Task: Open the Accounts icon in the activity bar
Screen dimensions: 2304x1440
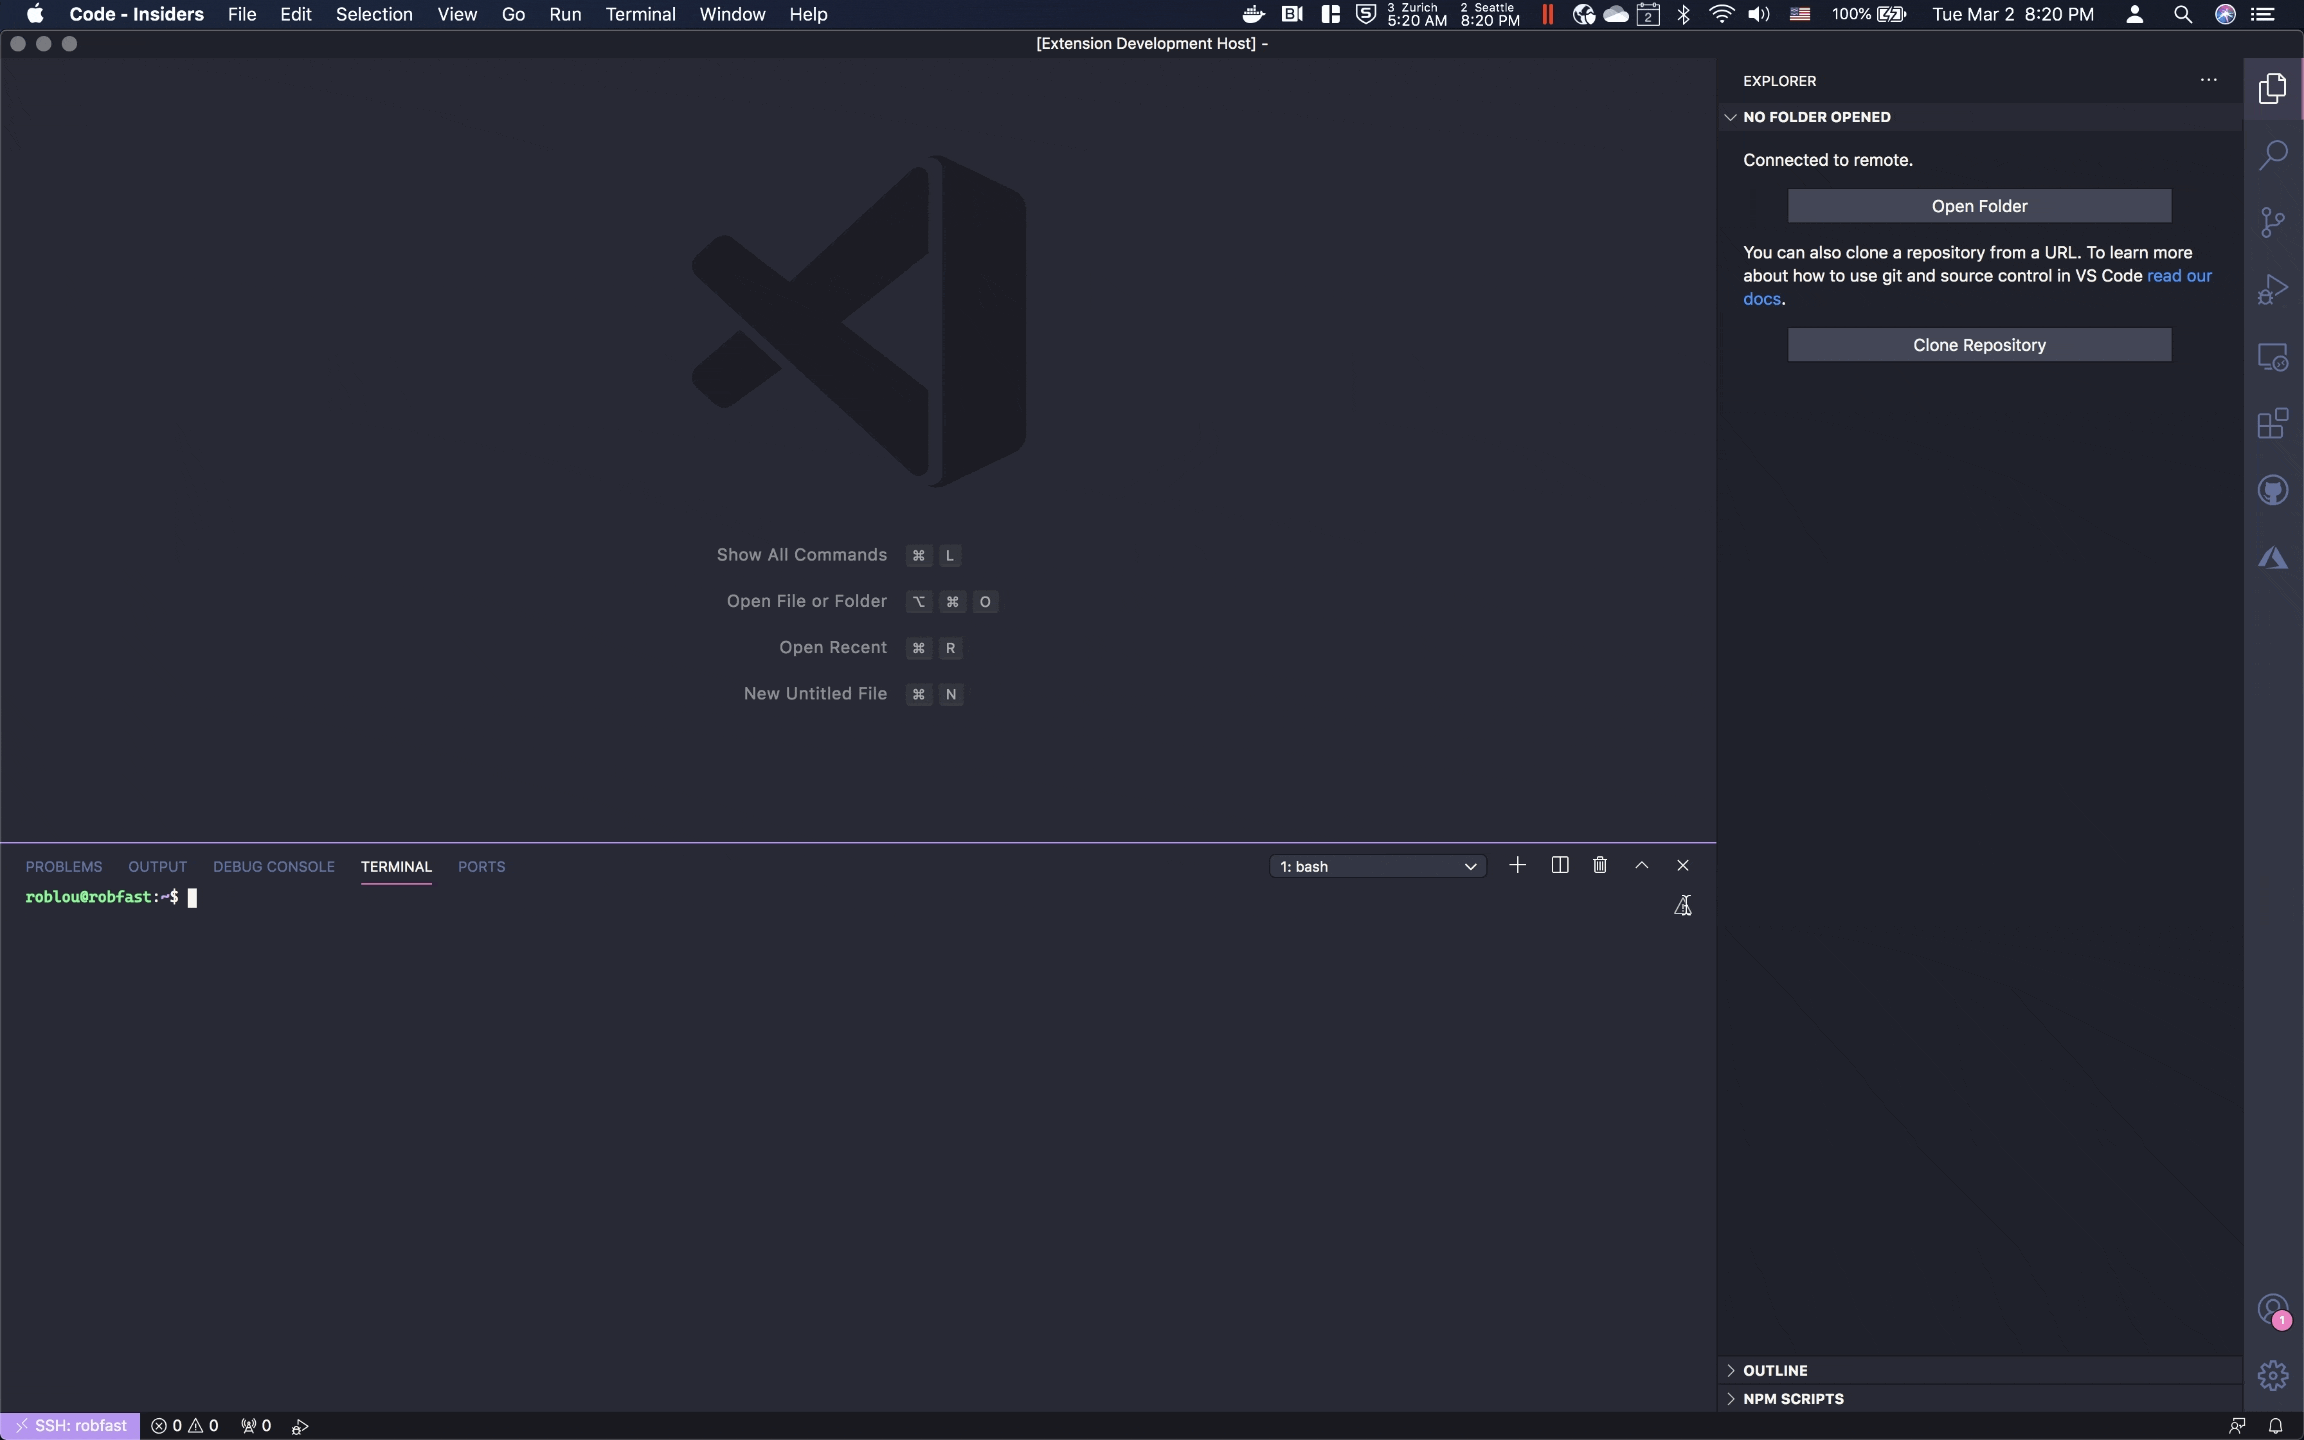Action: pos(2272,1310)
